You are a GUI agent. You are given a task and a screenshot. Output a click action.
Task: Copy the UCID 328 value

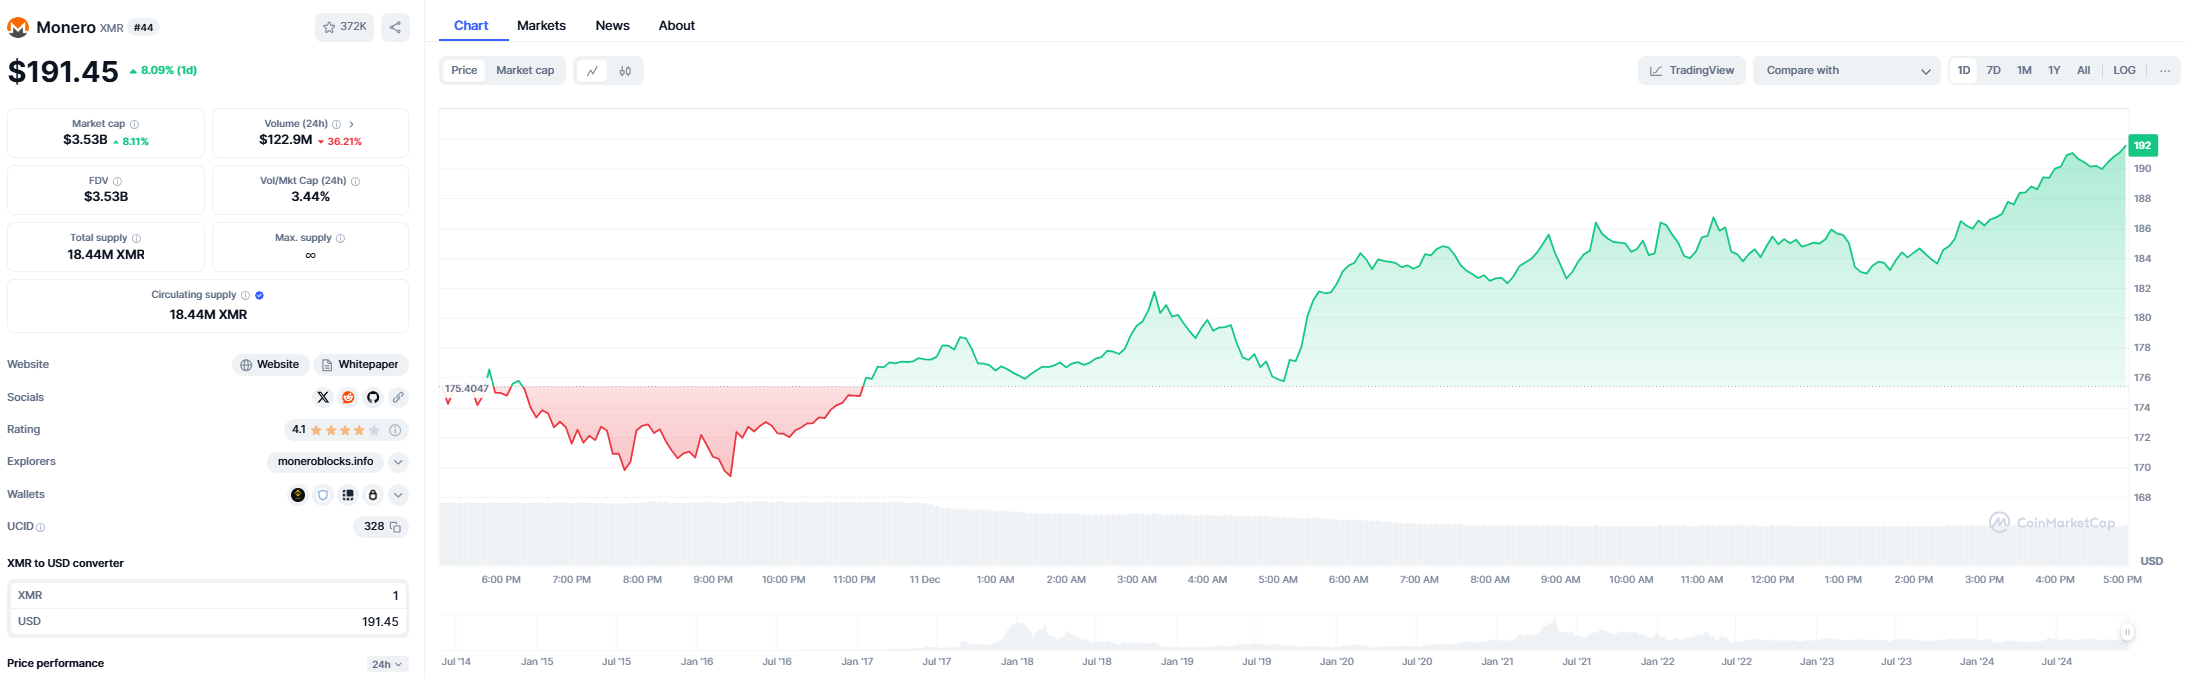click(395, 527)
